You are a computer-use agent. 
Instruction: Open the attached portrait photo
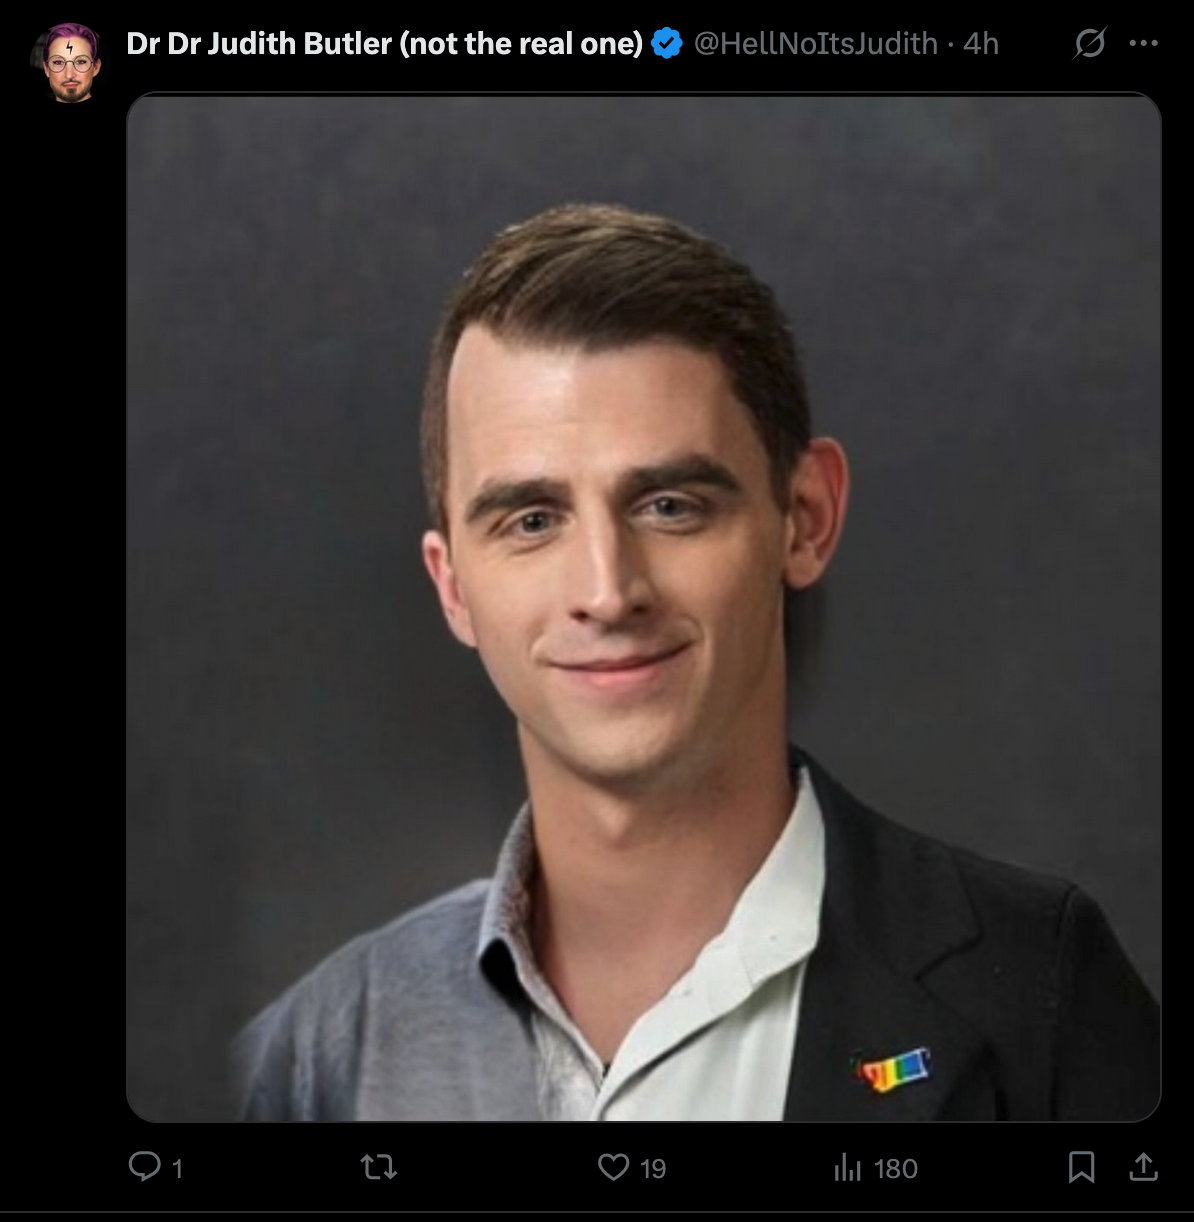point(643,607)
